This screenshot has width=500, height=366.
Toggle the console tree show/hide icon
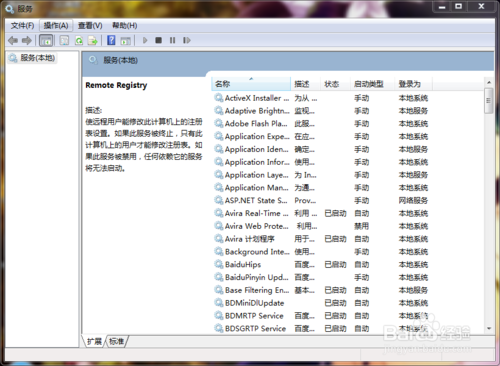pos(46,41)
